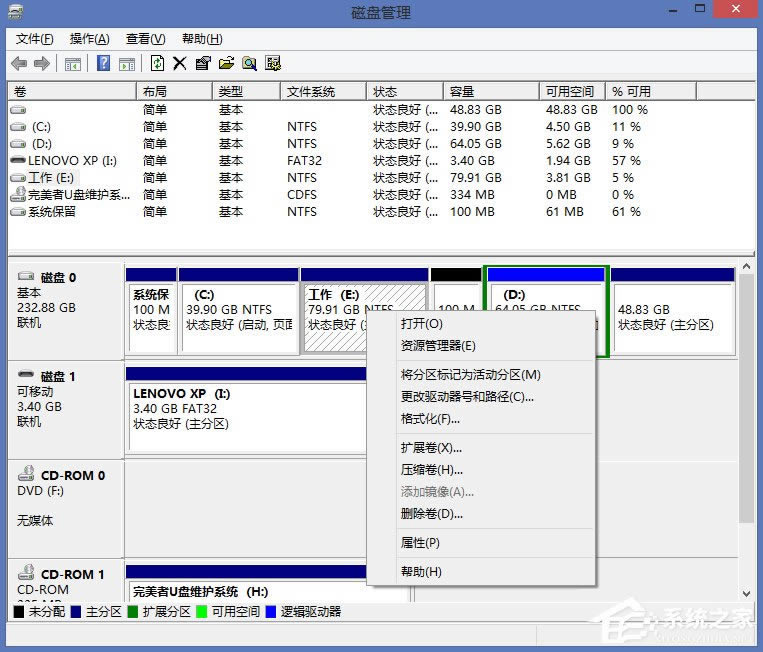763x652 pixels.
Task: Click the Refresh icon in the toolbar
Action: click(x=157, y=63)
